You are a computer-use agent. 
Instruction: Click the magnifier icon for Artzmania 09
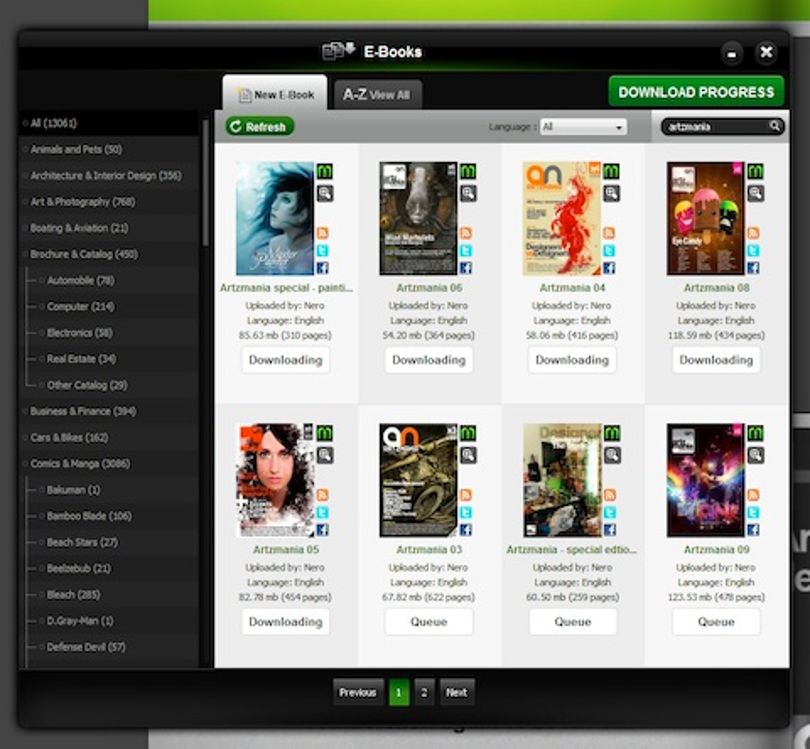point(755,455)
